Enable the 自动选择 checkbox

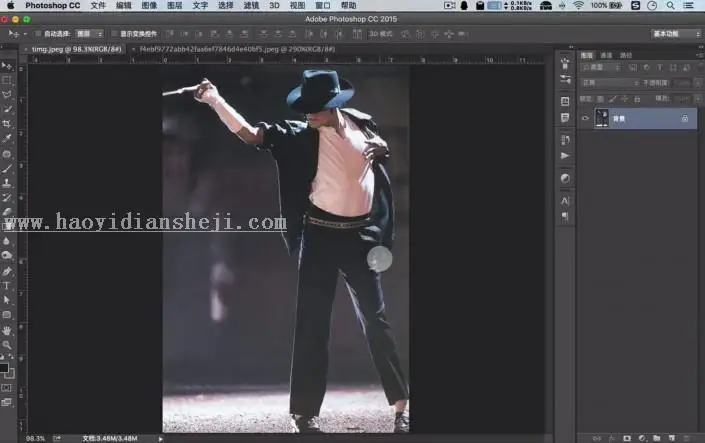pos(38,34)
